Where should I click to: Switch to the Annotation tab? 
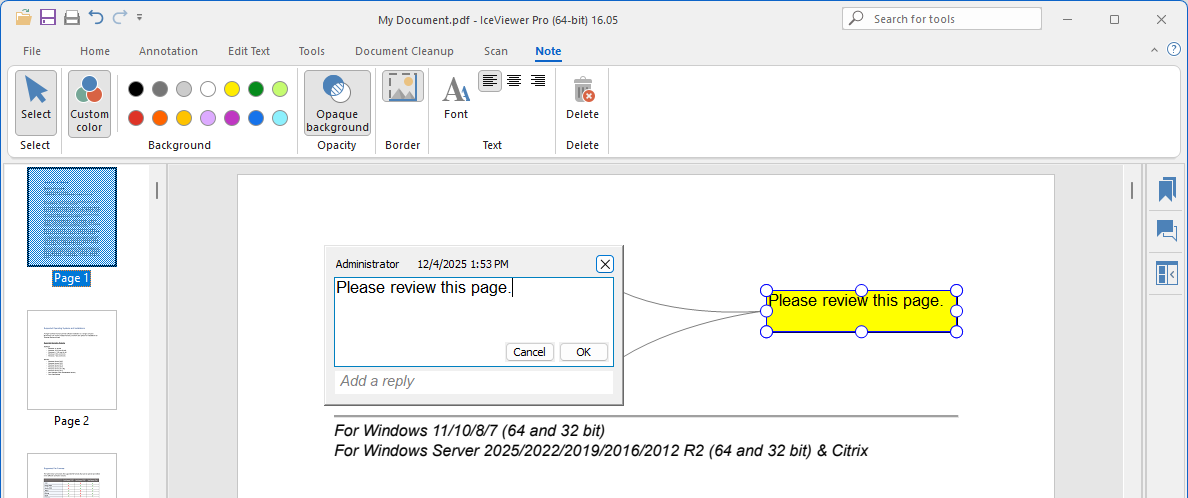click(168, 52)
